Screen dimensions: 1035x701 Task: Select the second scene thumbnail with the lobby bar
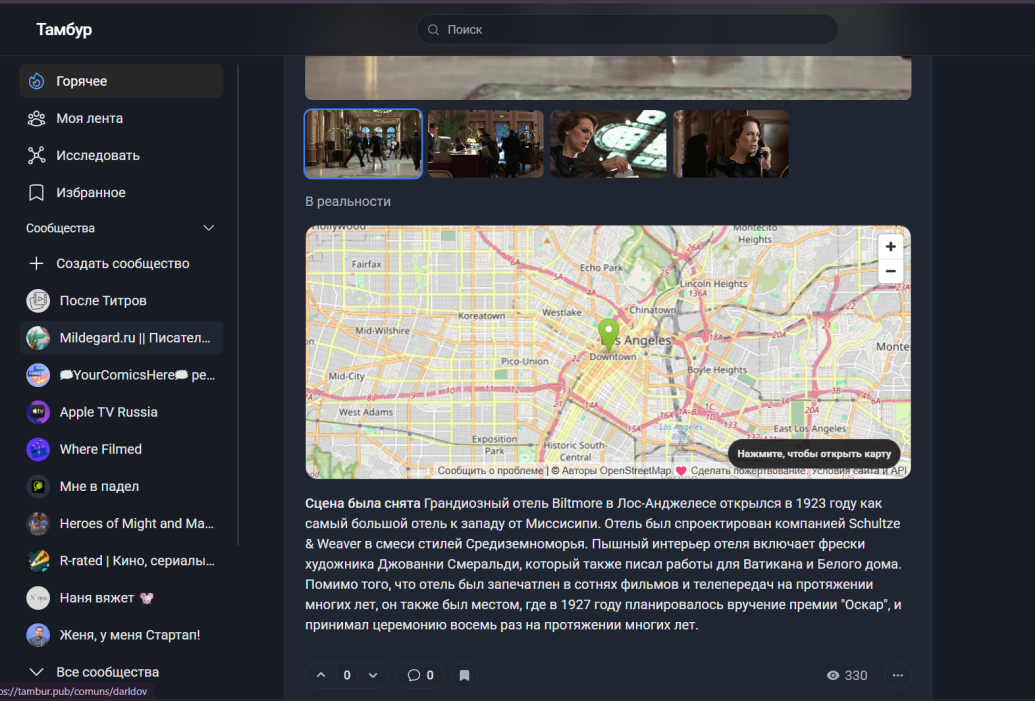pos(486,144)
